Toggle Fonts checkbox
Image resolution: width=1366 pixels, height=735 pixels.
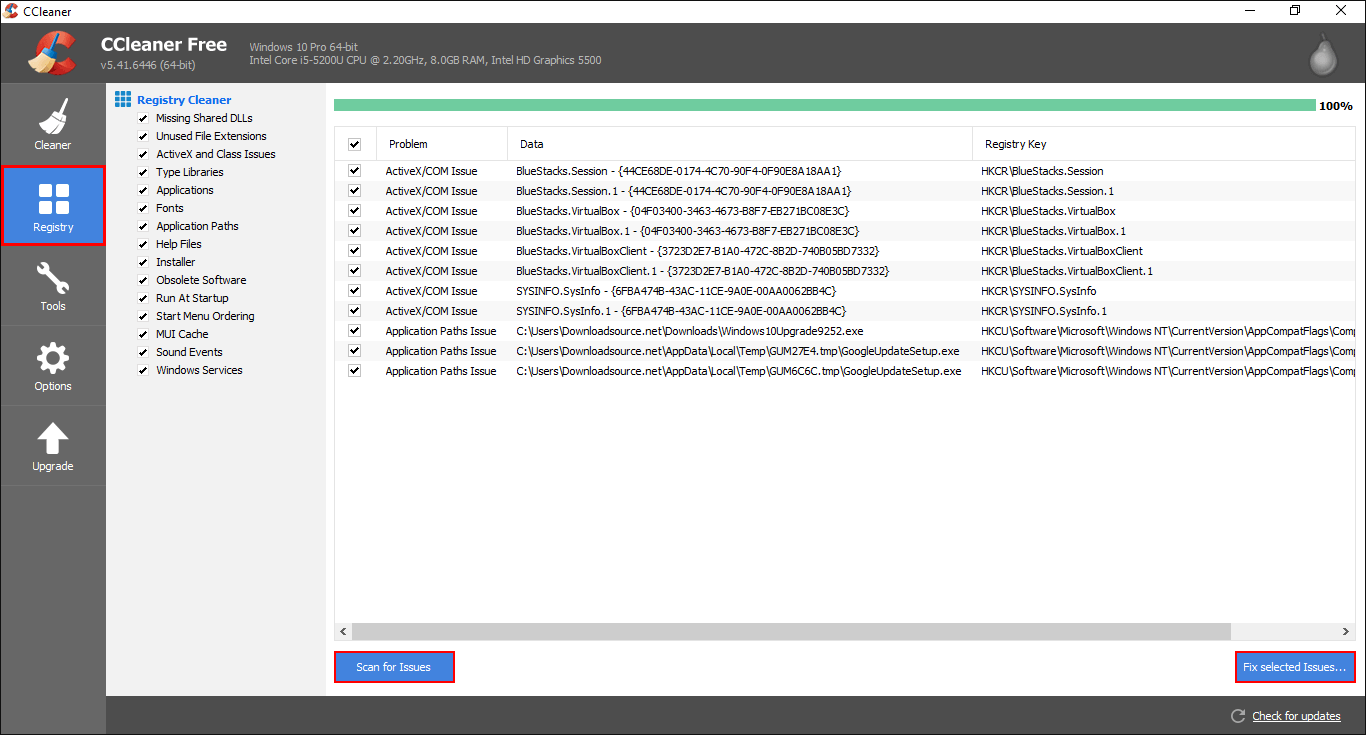click(x=143, y=208)
